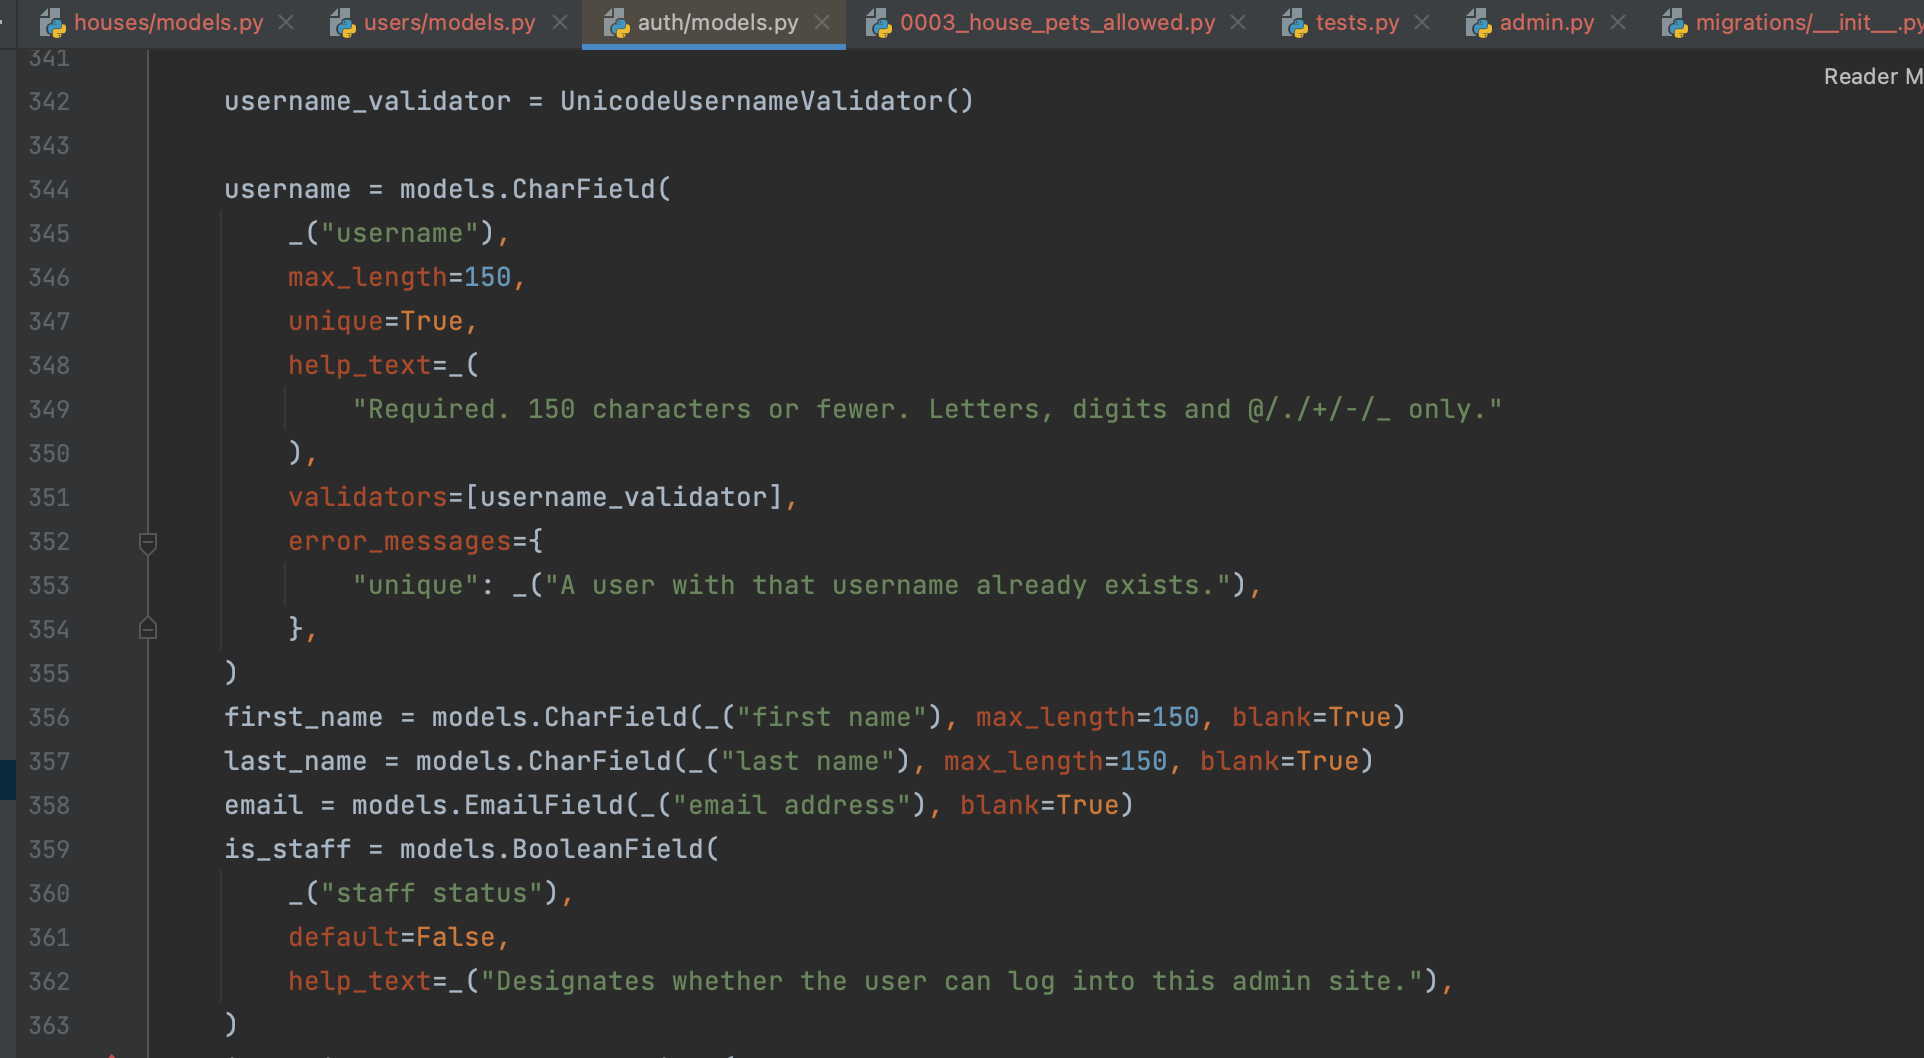The image size is (1924, 1058).
Task: Close the users/models.py tab
Action: [560, 22]
